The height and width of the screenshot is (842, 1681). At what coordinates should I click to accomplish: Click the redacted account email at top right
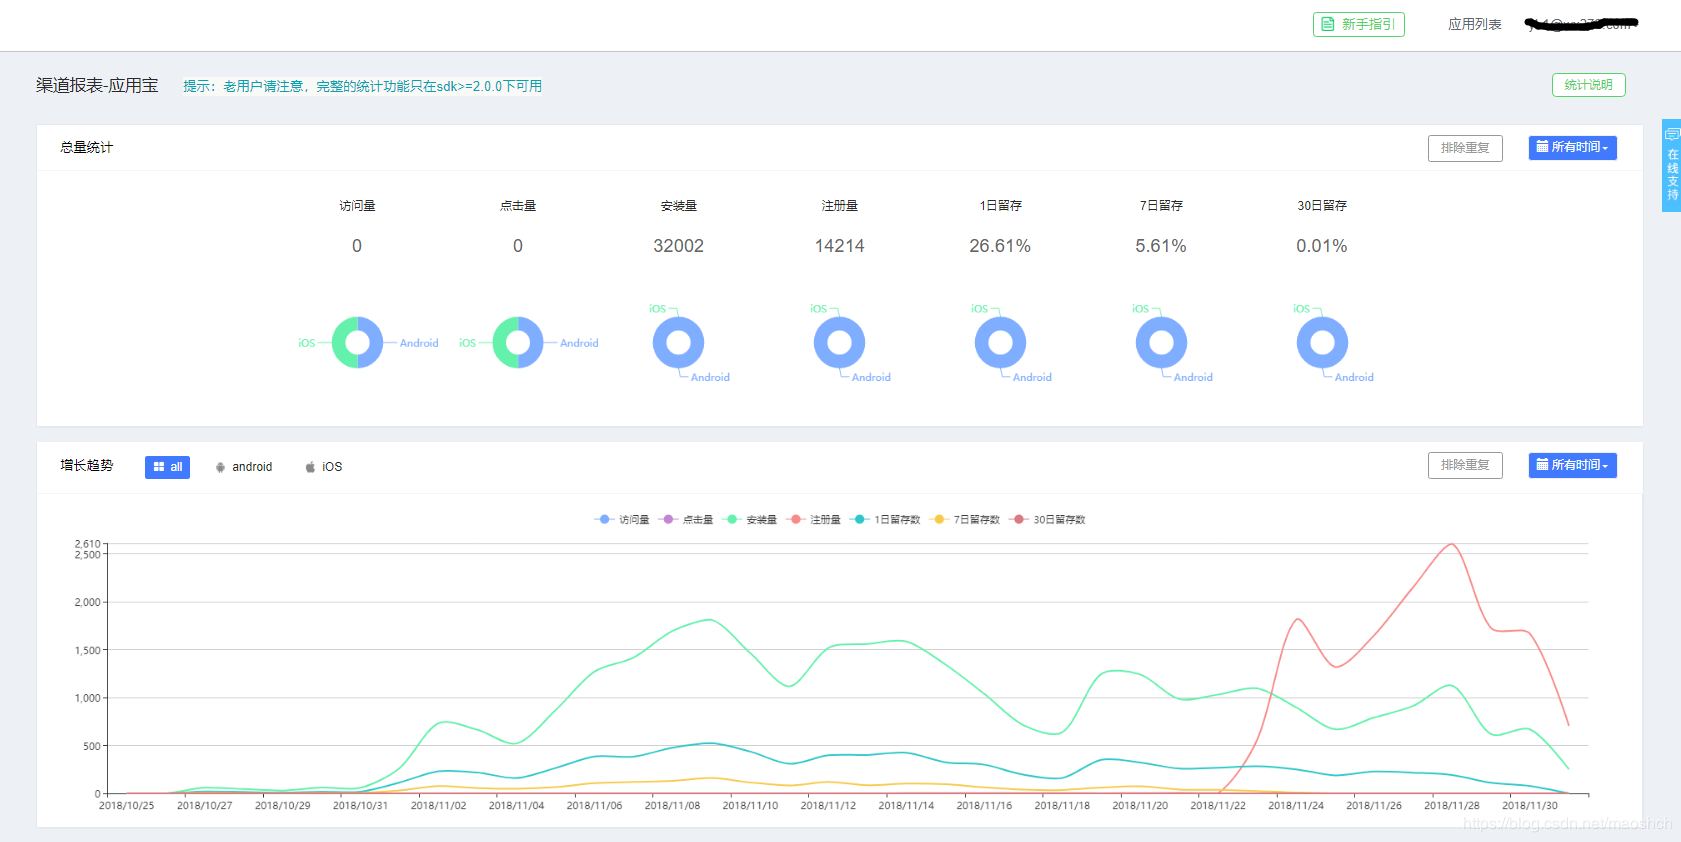coord(1581,24)
